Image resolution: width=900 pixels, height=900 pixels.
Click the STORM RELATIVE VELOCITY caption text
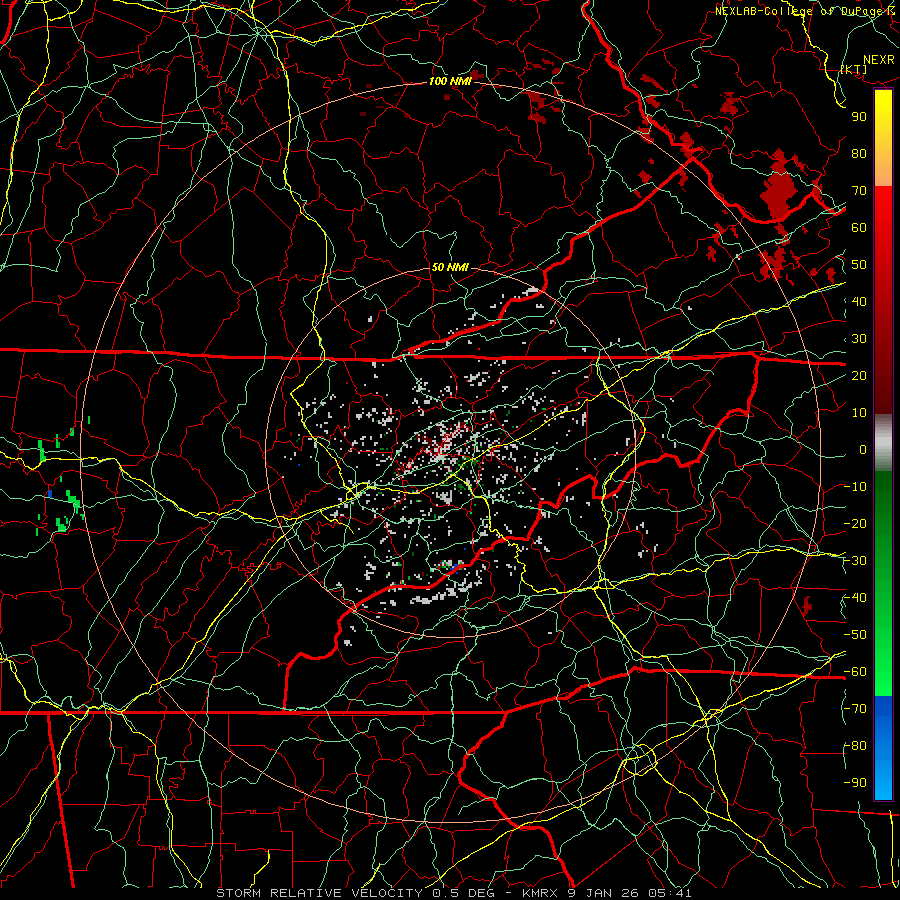pos(321,893)
